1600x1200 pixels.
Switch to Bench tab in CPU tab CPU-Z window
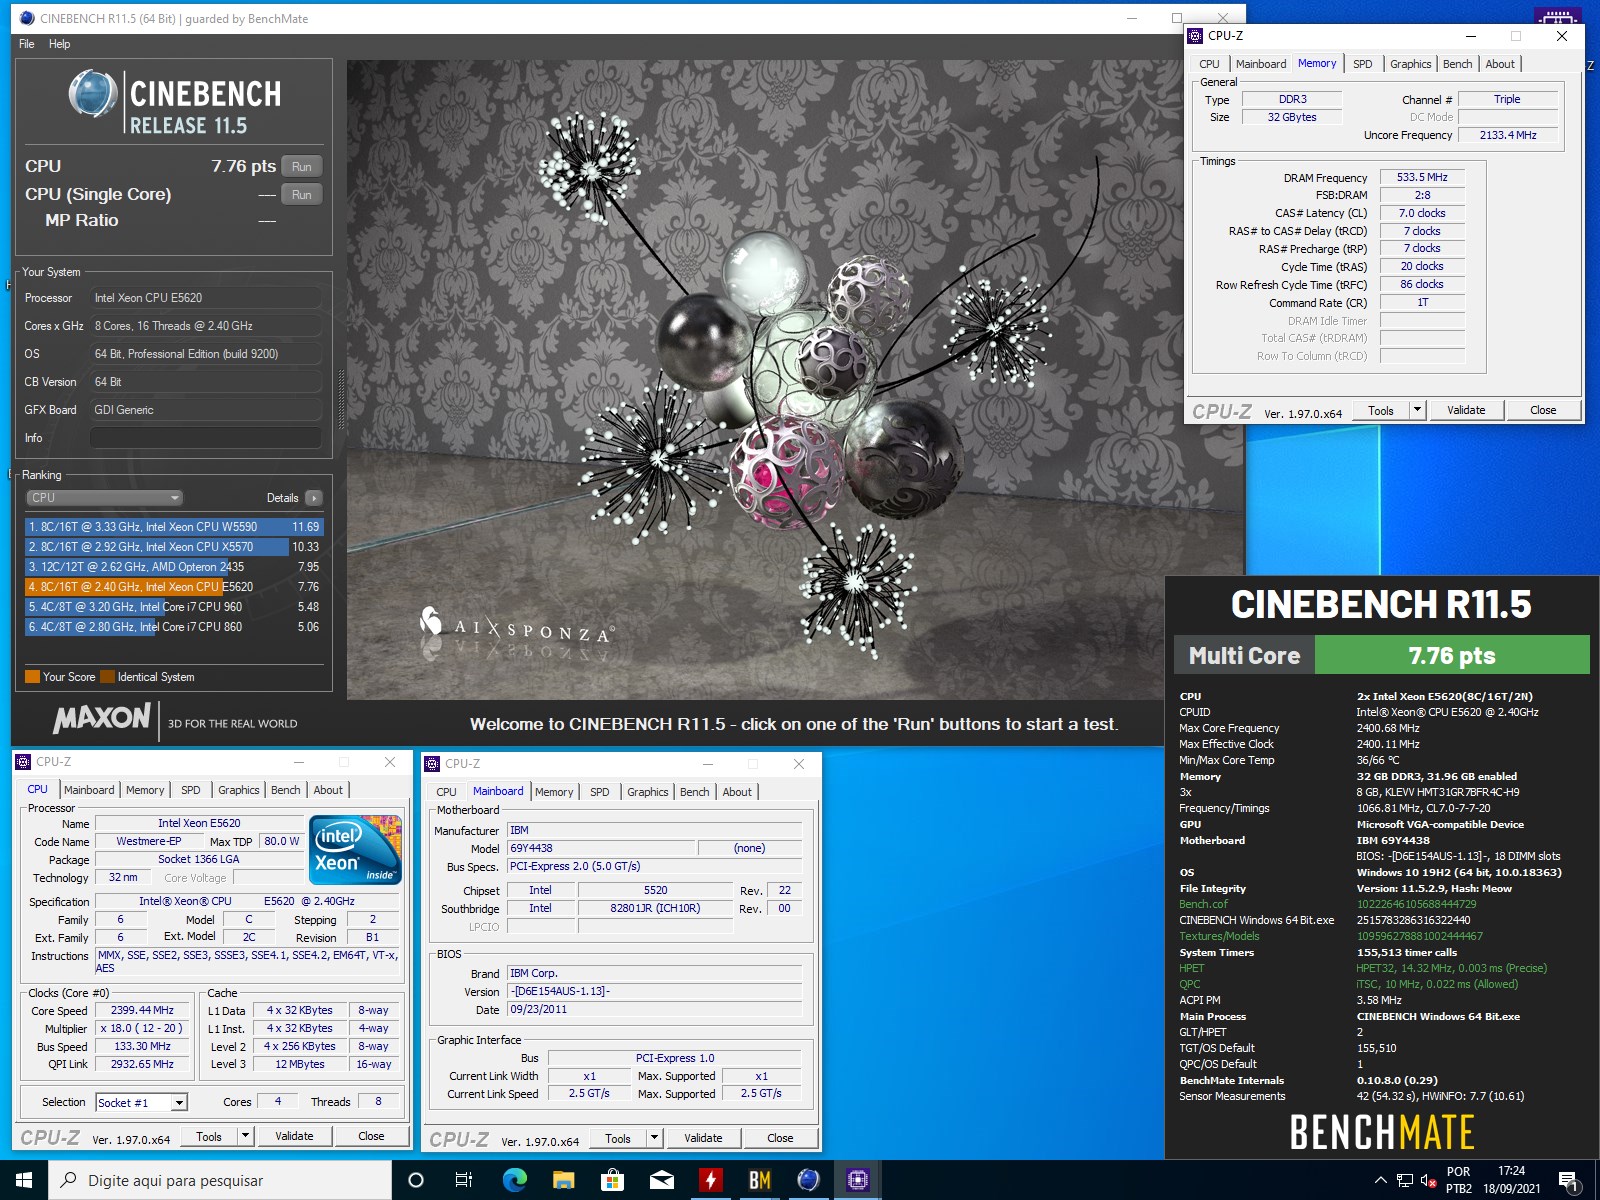(x=285, y=790)
